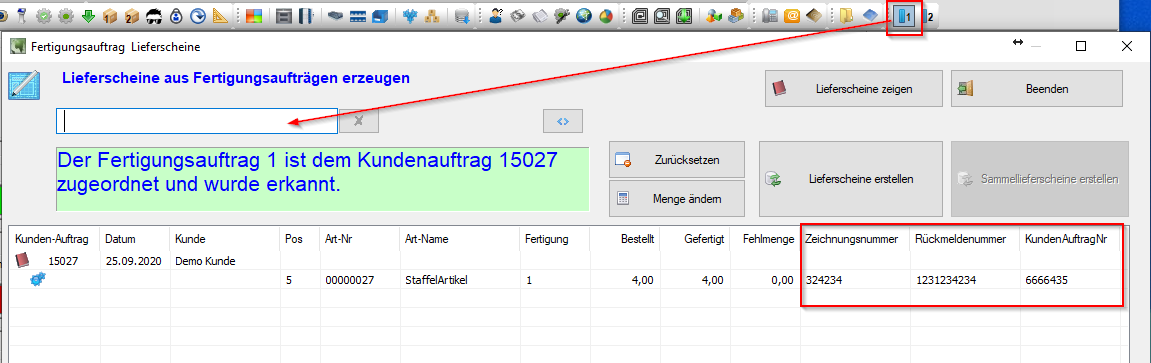The width and height of the screenshot is (1151, 363).
Task: Click the Menge ändern button
Action: (677, 198)
